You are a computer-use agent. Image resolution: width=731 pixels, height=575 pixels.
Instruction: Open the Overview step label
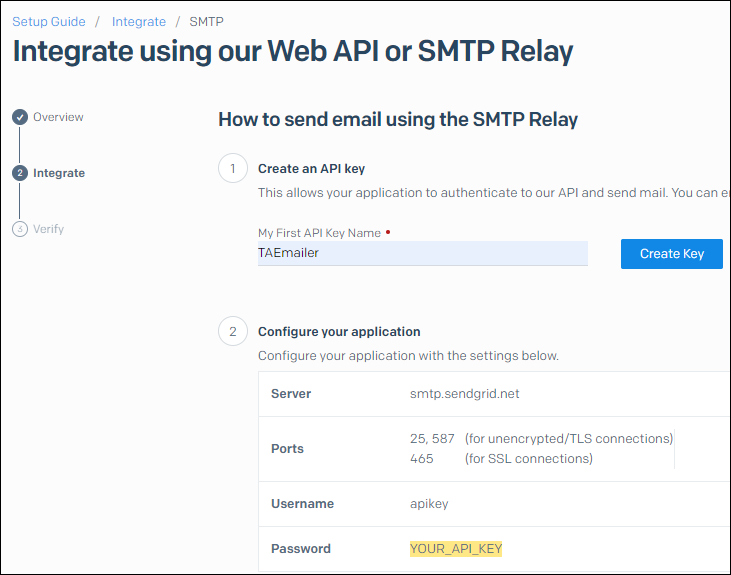(x=58, y=117)
